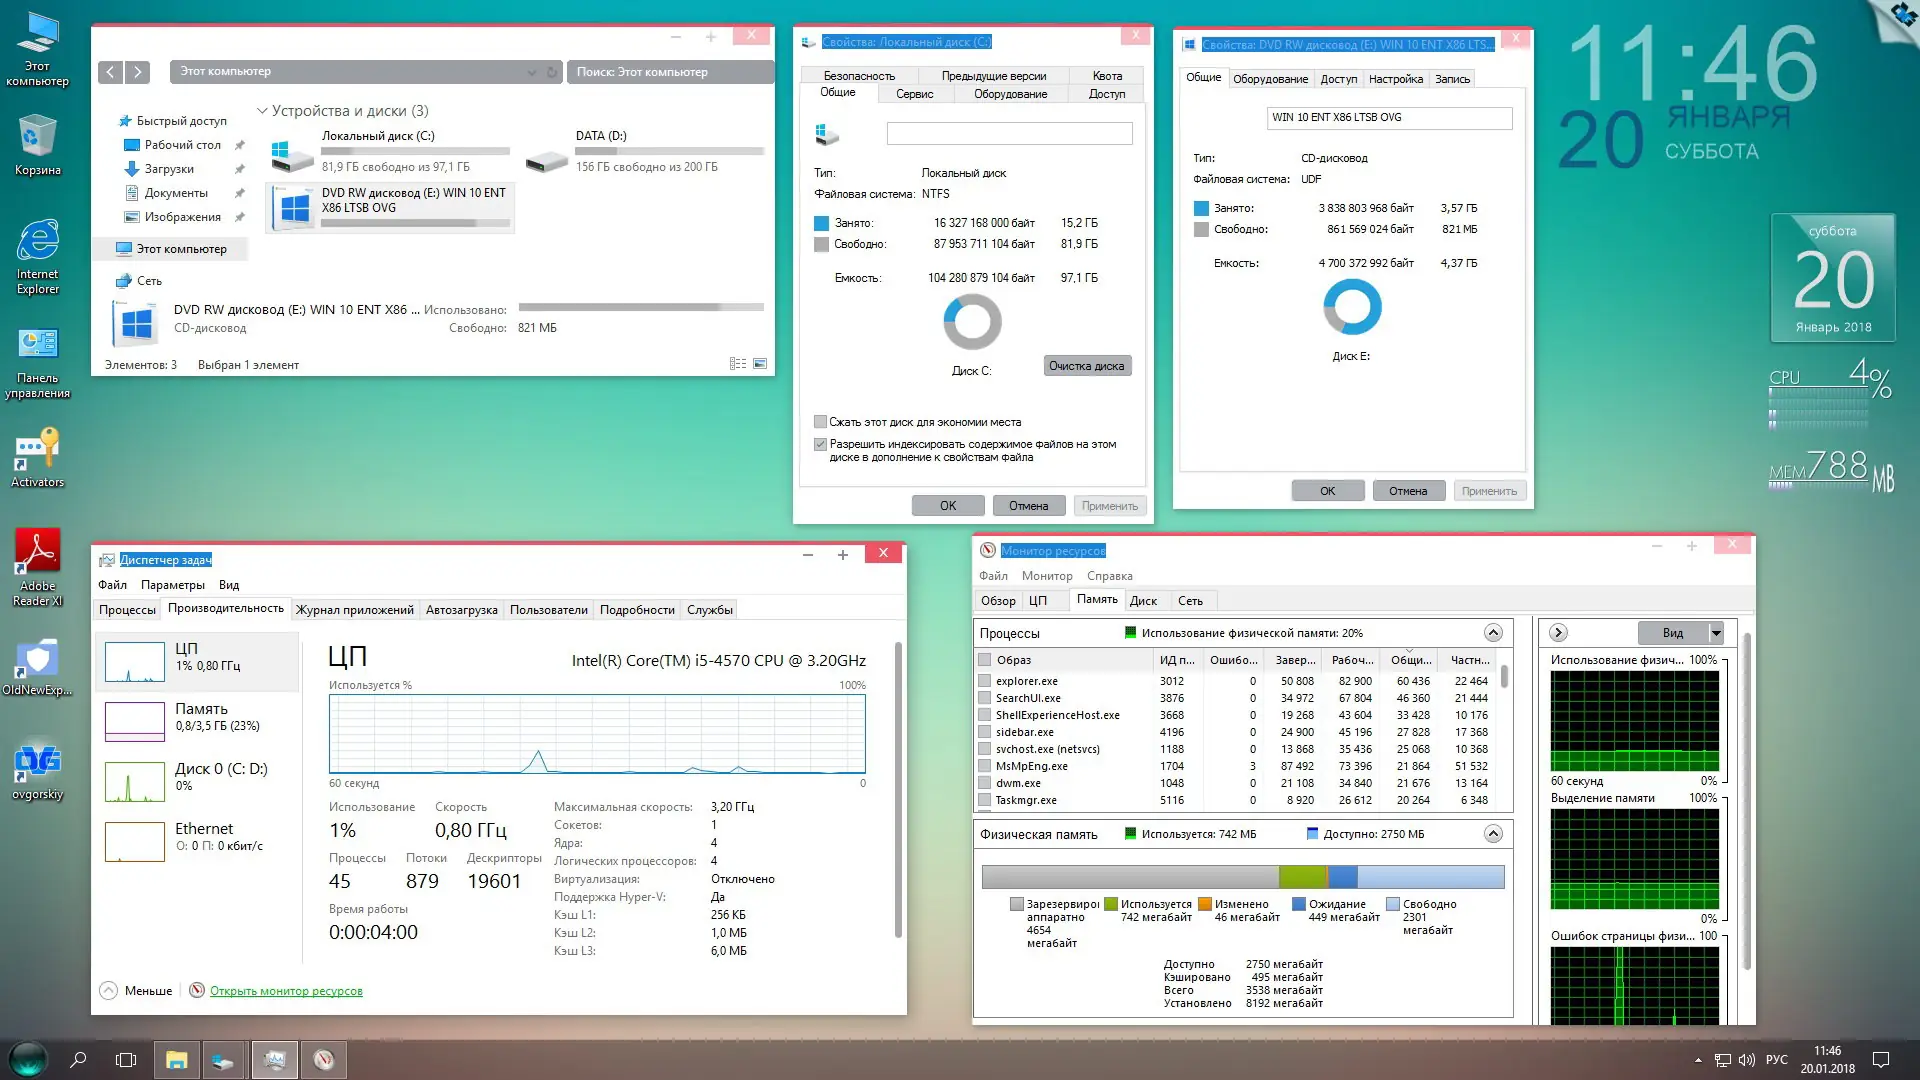
Task: Collapse the Процессы section in Resource Monitor
Action: pyautogui.click(x=1492, y=633)
